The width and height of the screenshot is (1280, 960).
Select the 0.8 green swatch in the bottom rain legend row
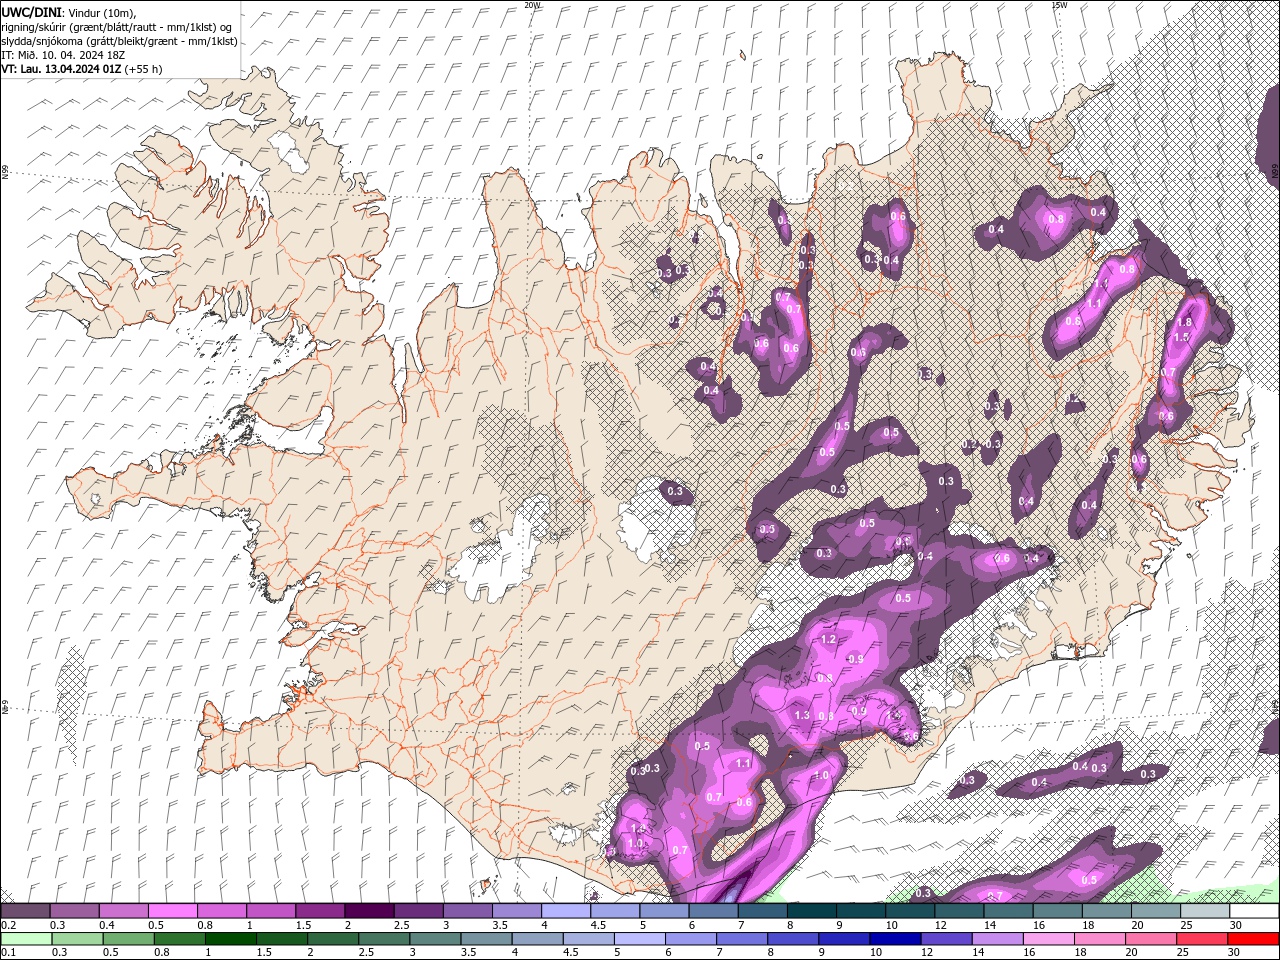click(179, 939)
